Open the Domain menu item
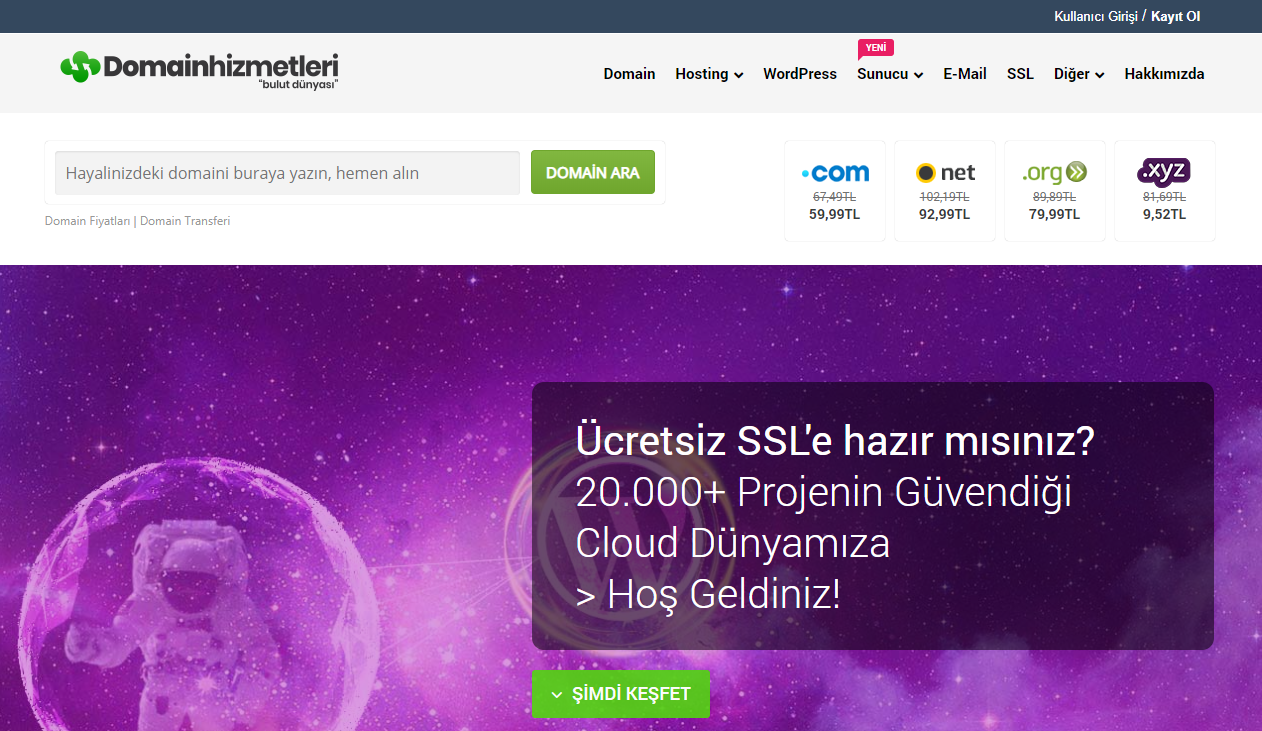This screenshot has height=731, width=1262. [x=629, y=74]
